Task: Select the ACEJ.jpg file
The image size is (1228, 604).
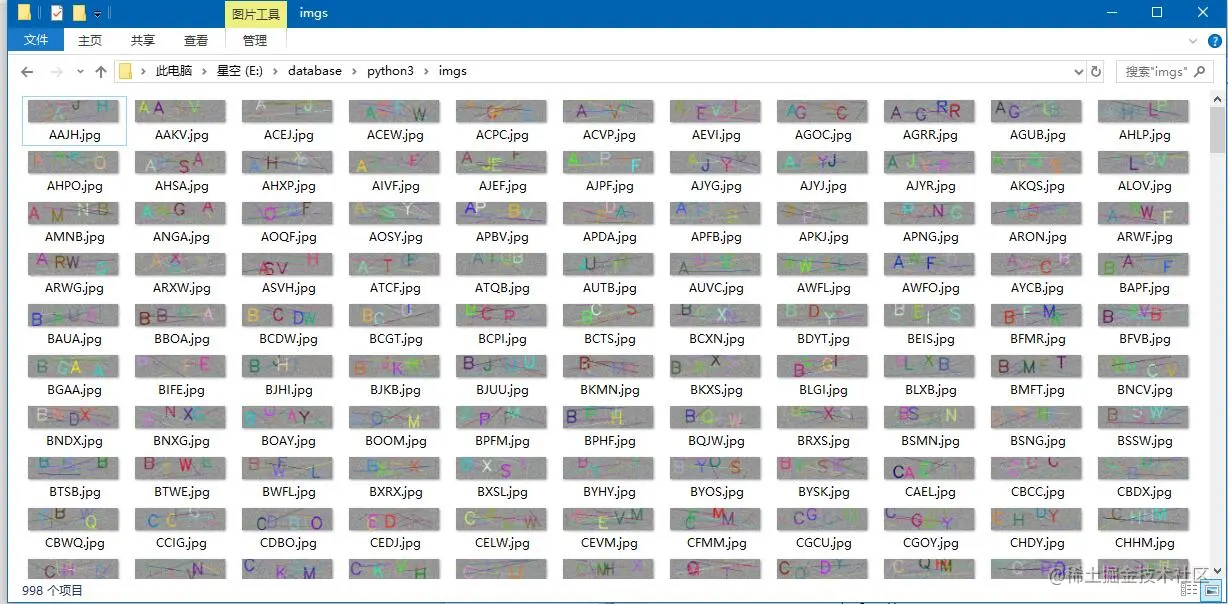Action: click(x=288, y=121)
